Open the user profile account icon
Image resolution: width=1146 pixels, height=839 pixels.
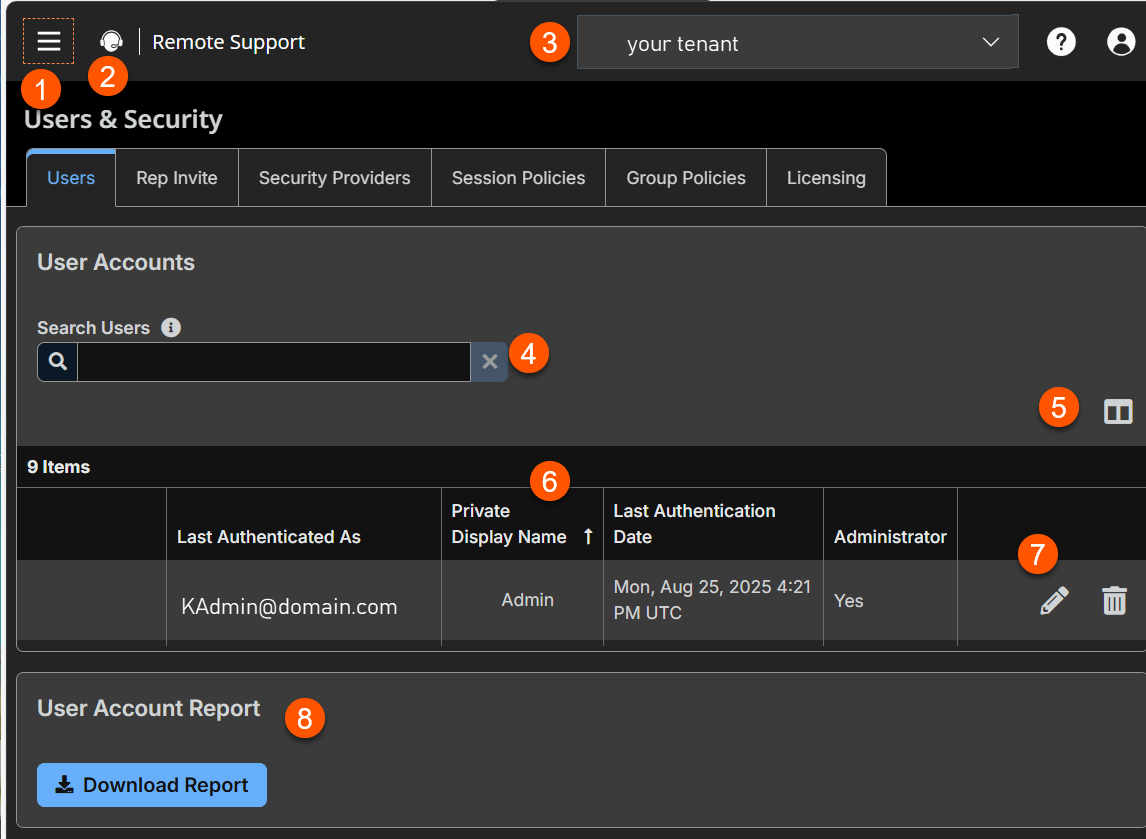coord(1120,42)
